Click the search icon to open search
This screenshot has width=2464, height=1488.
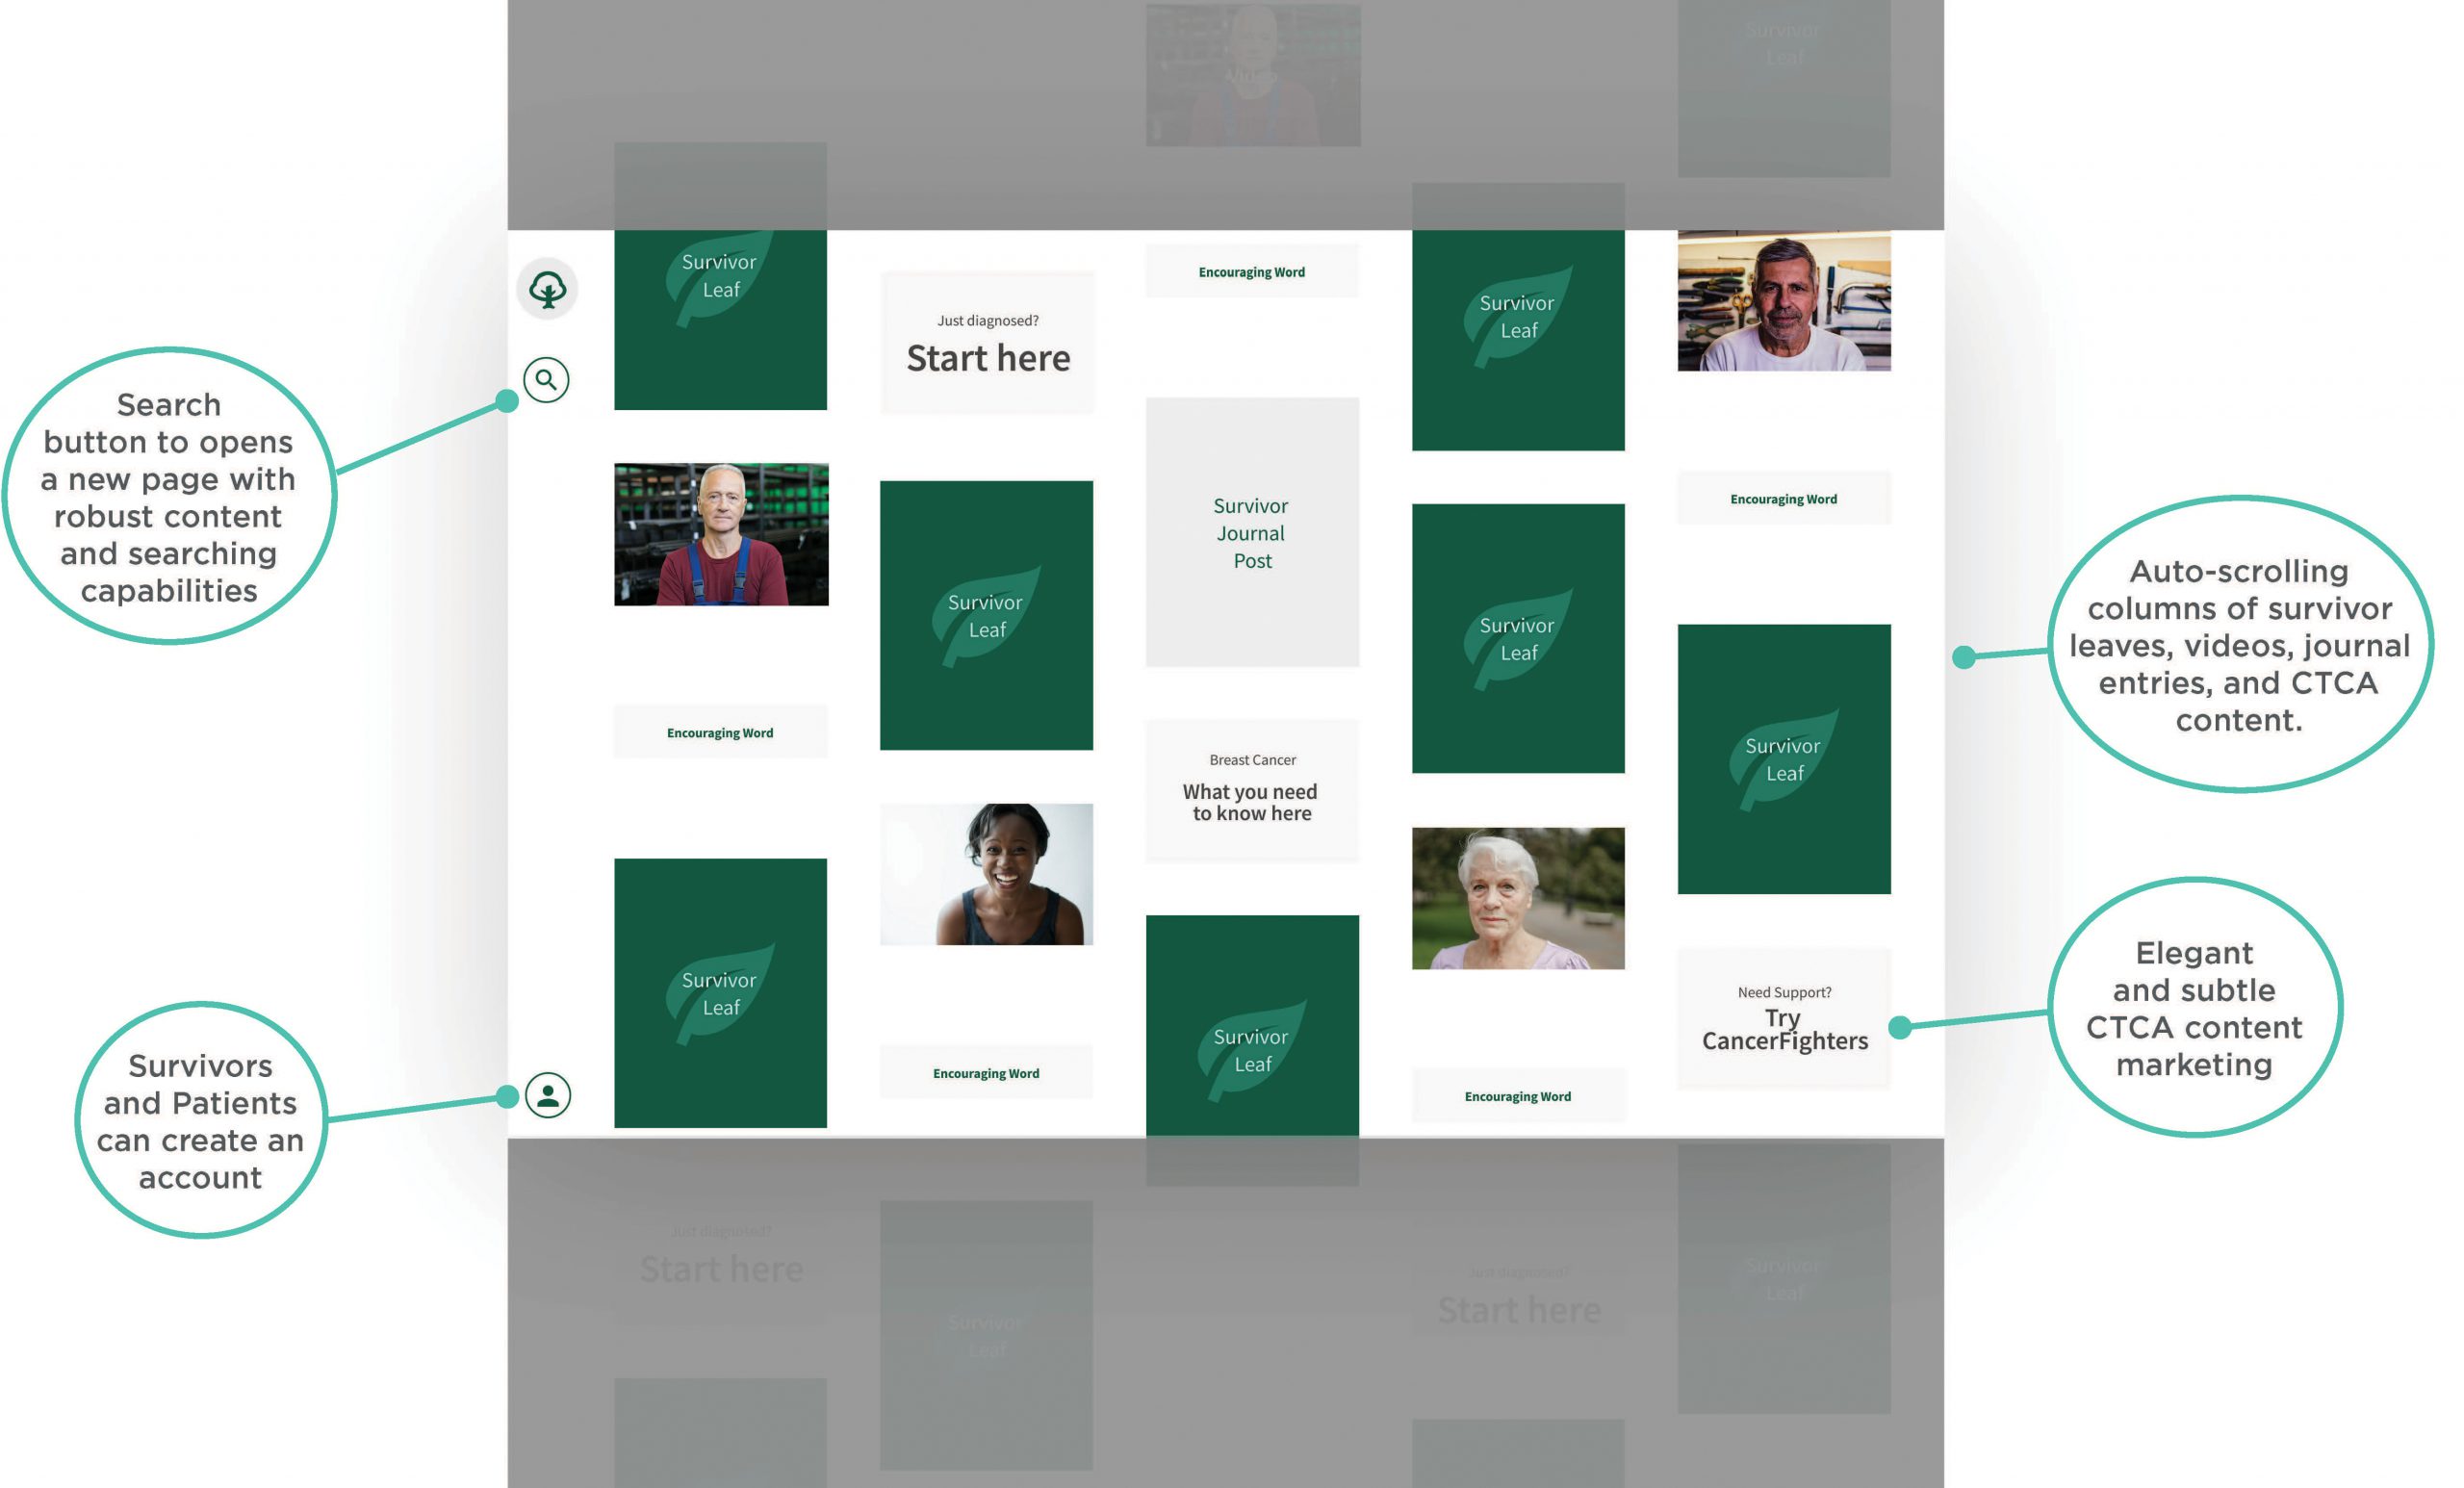548,378
